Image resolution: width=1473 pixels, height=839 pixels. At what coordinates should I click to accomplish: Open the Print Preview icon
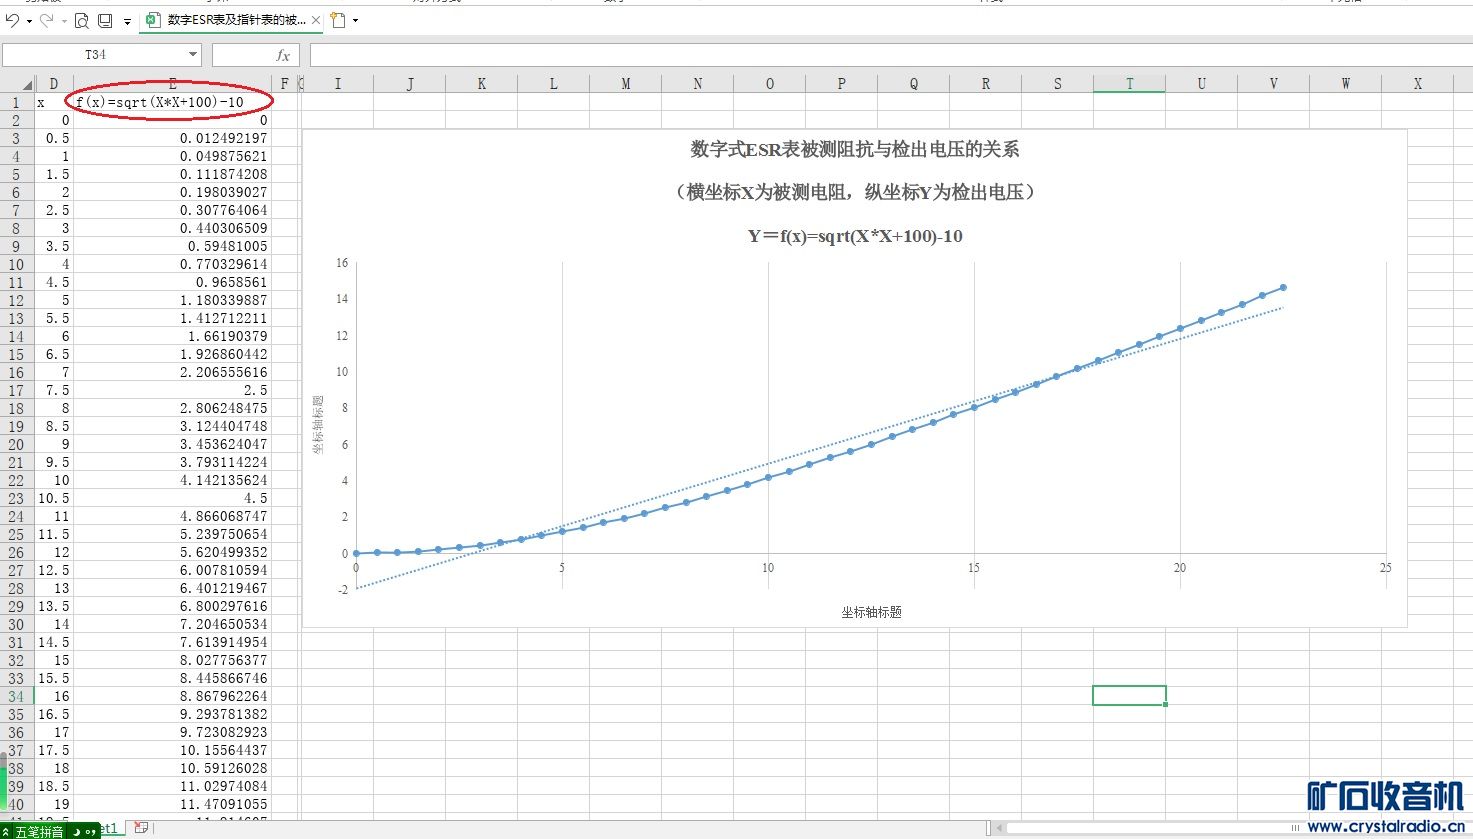click(82, 20)
